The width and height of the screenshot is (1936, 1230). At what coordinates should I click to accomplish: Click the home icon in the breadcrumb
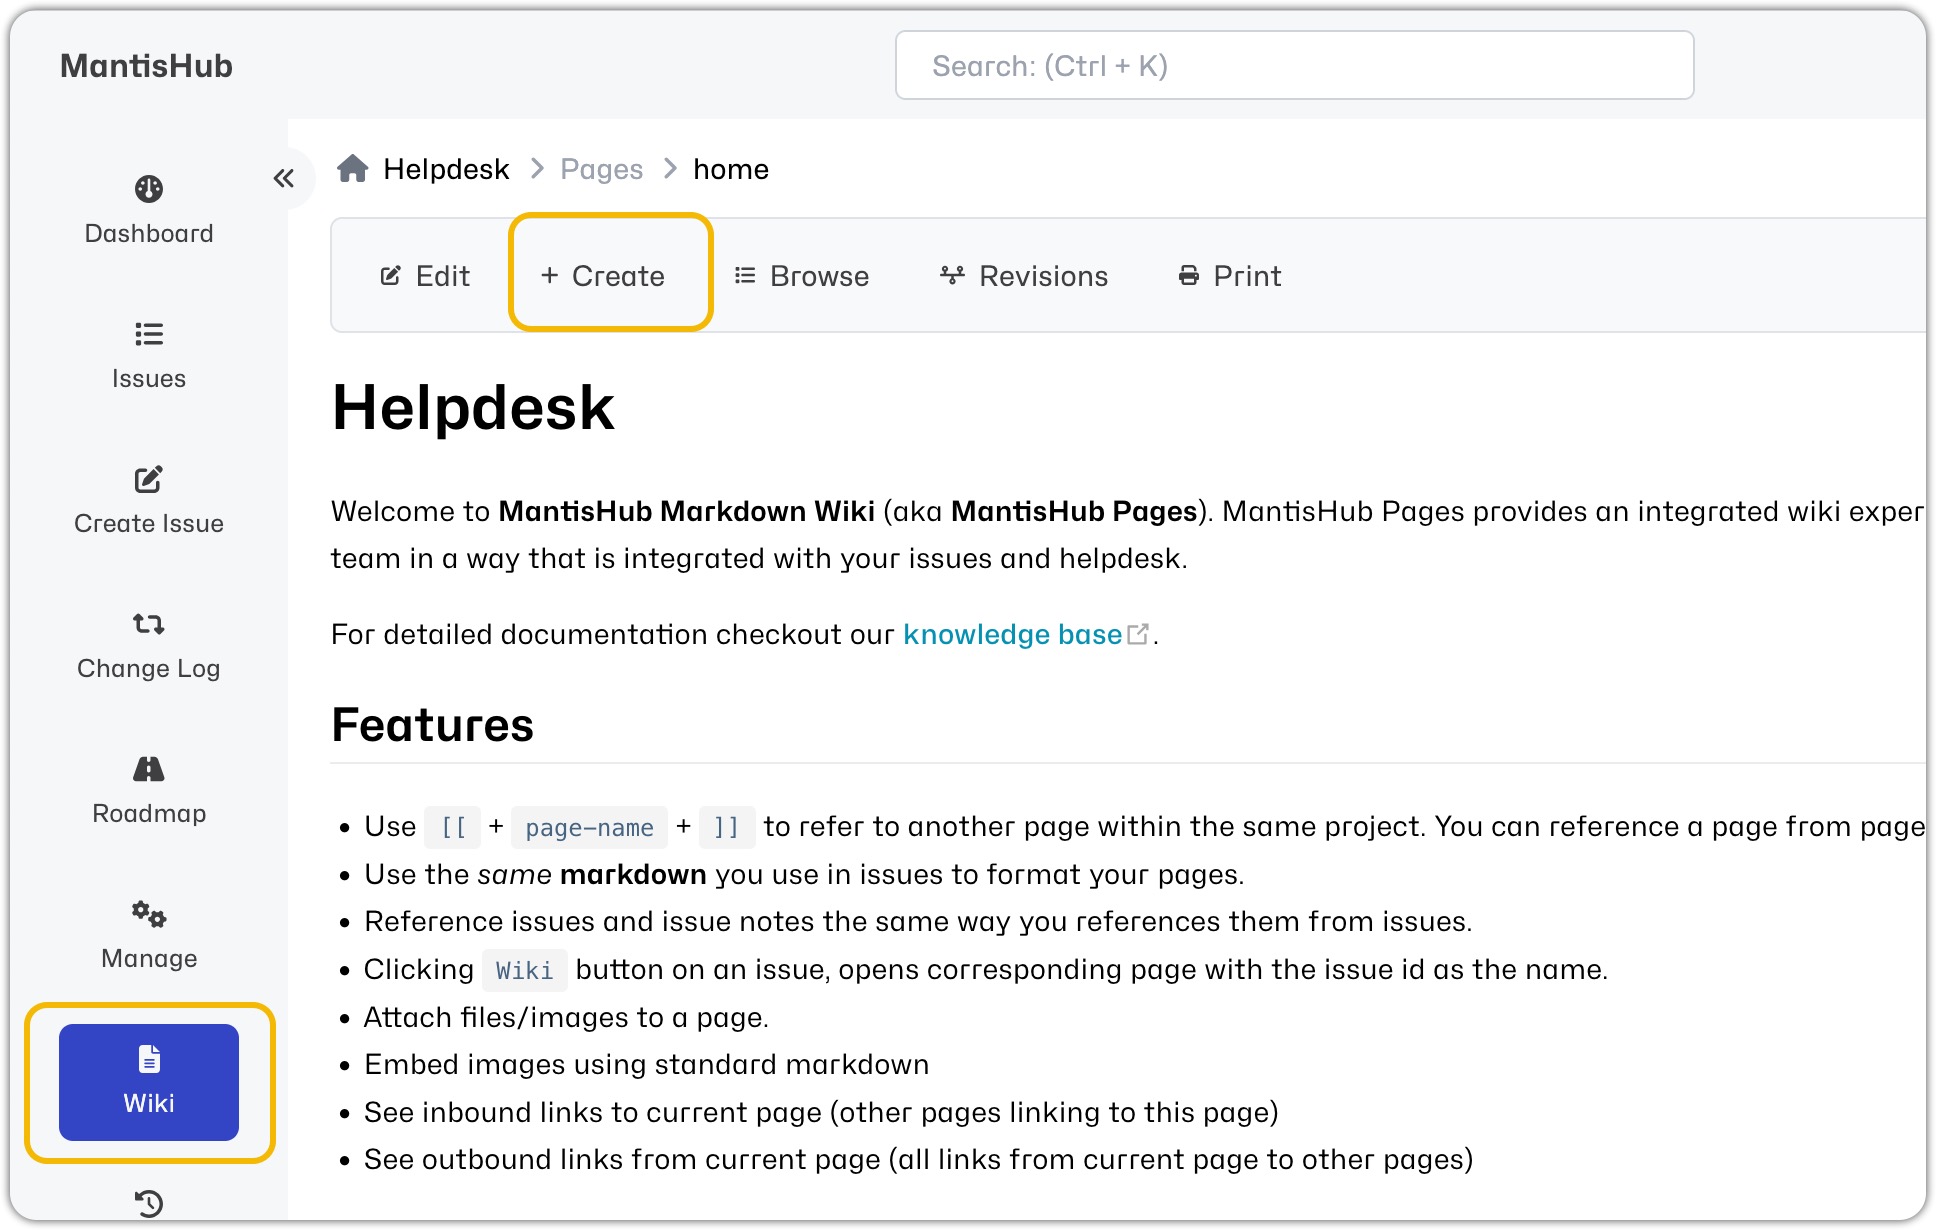pyautogui.click(x=352, y=169)
